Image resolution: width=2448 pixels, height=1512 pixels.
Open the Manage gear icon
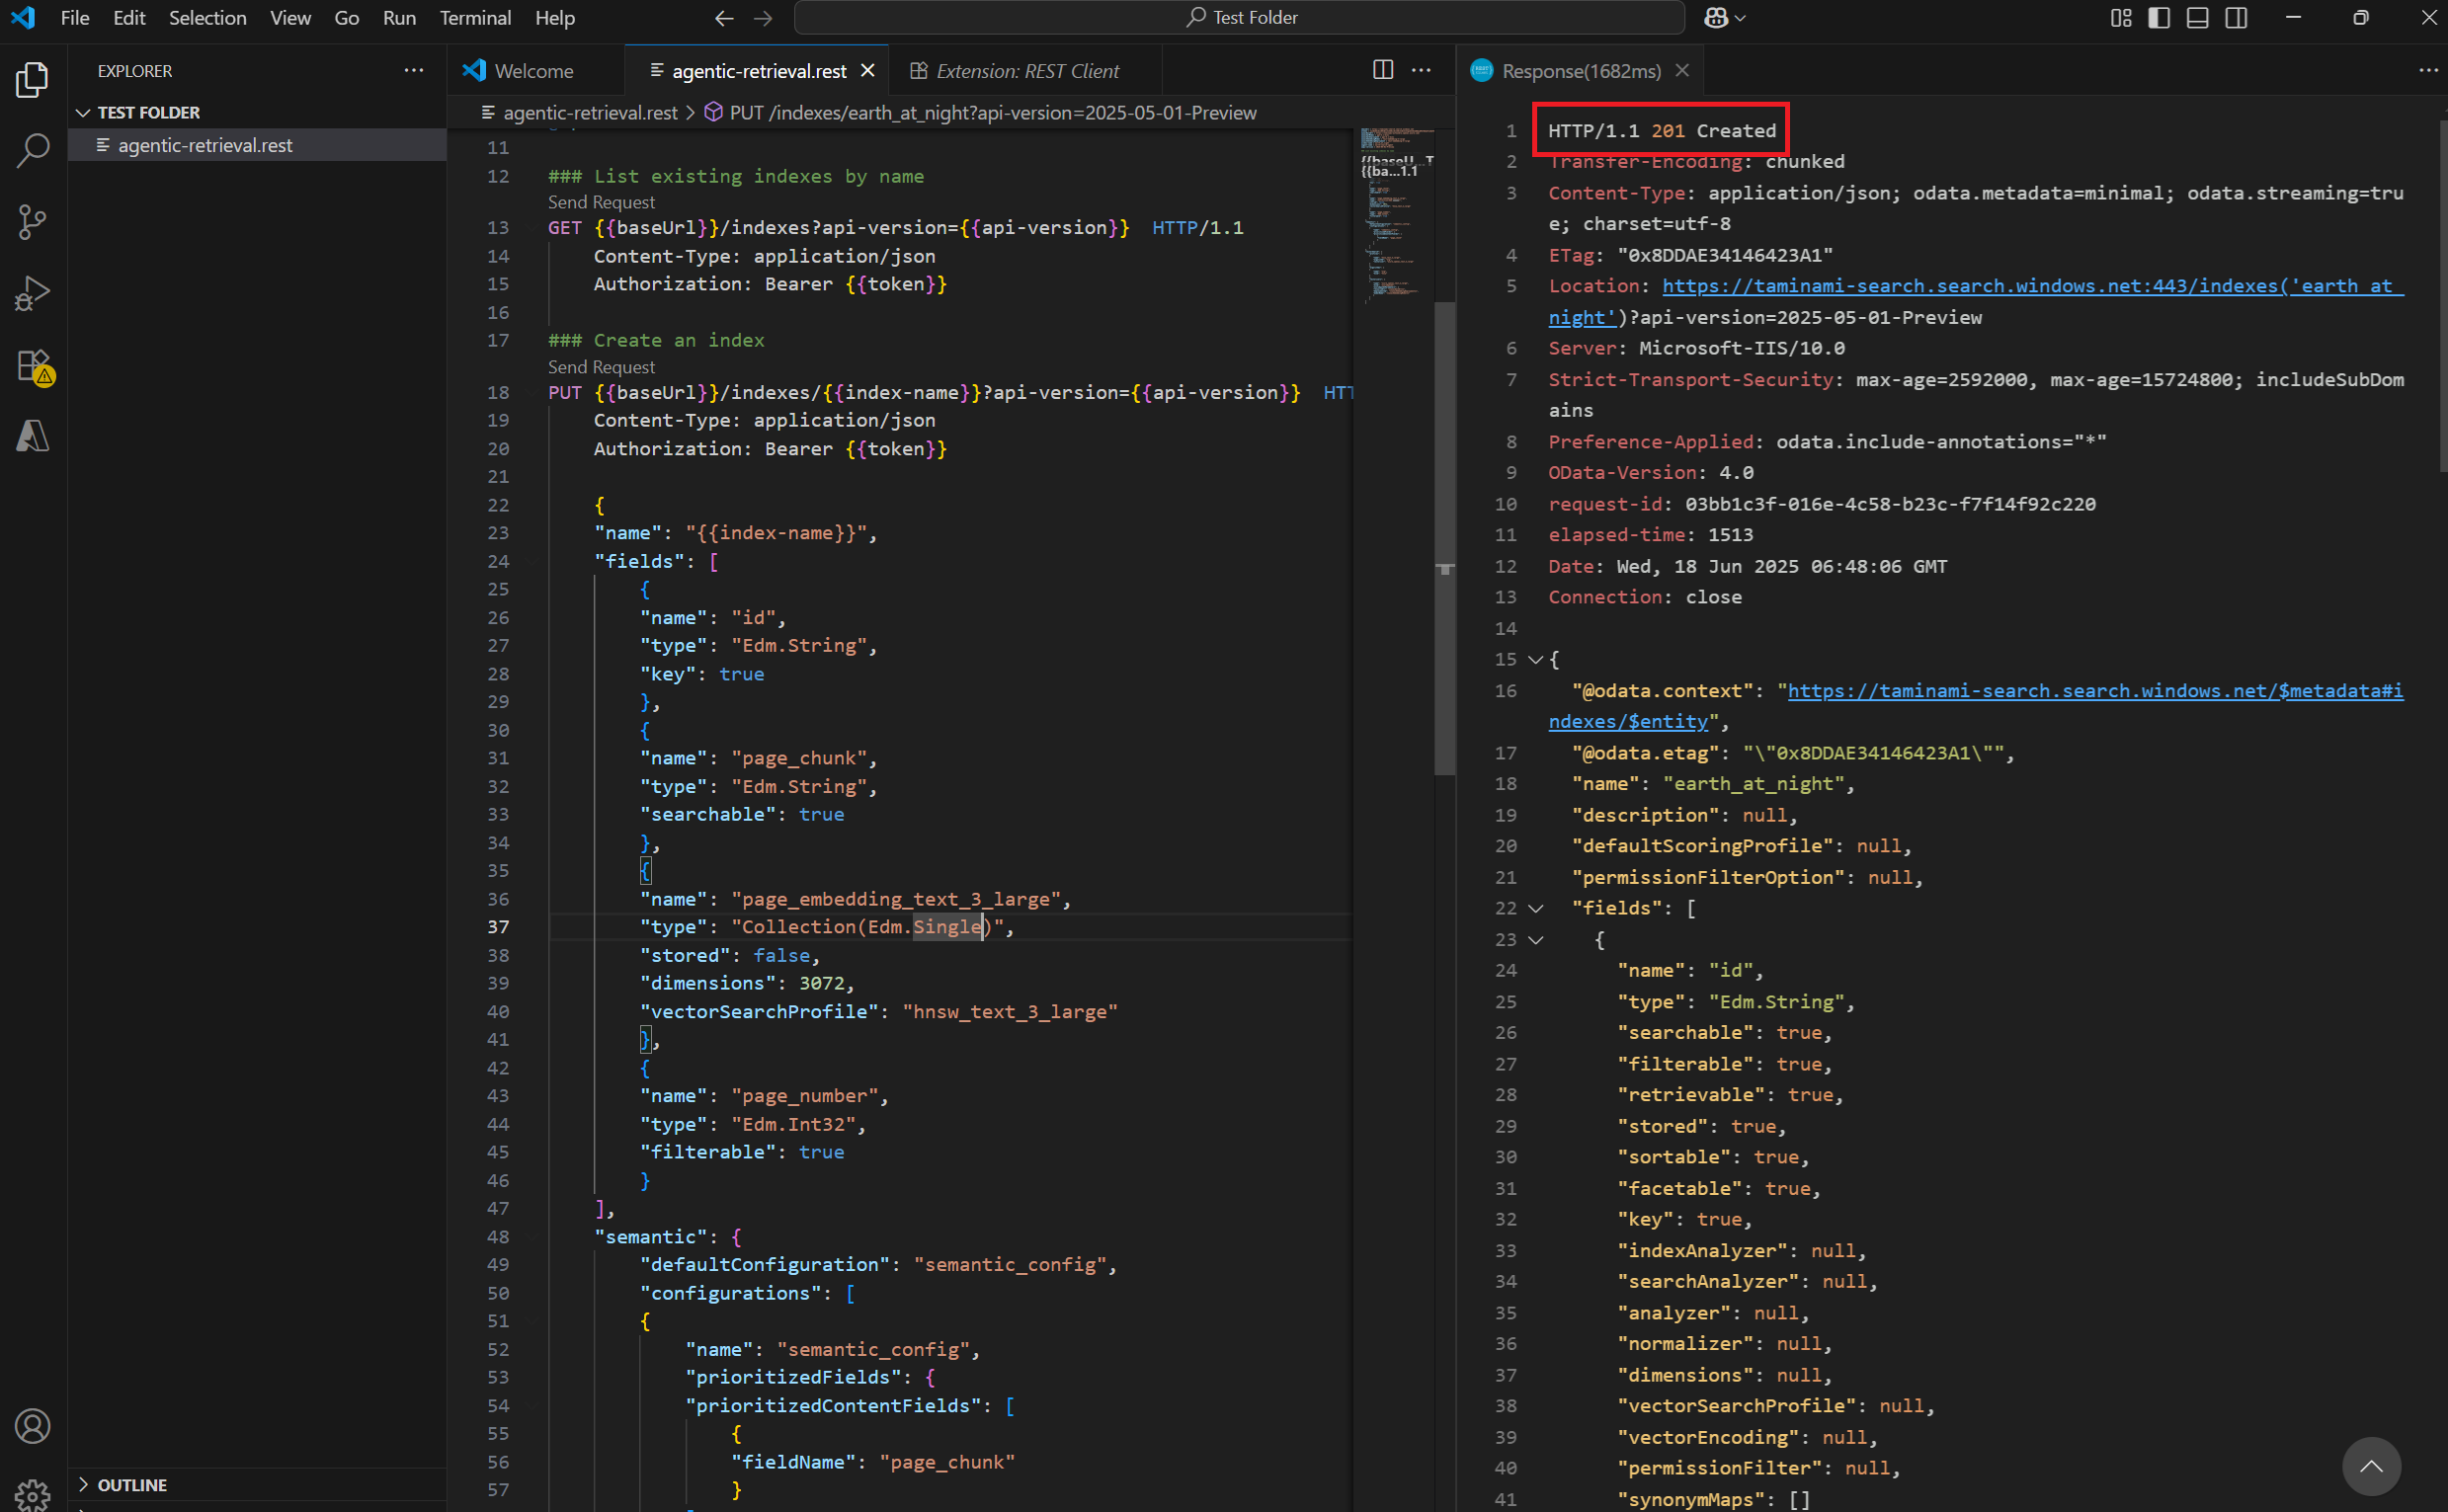coord(32,1494)
